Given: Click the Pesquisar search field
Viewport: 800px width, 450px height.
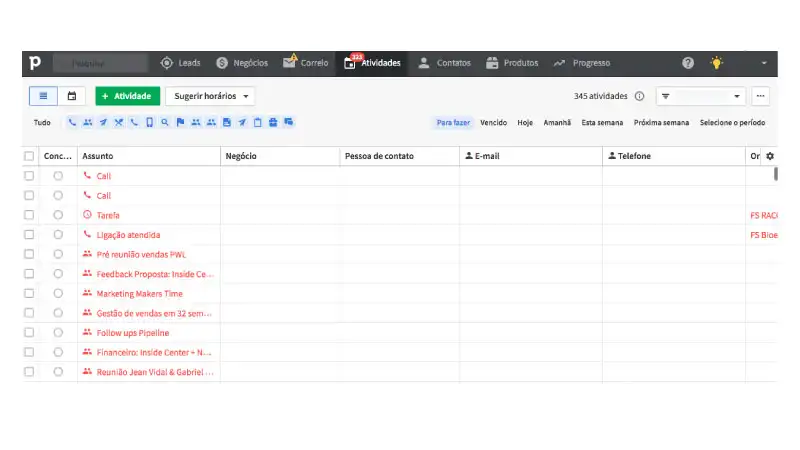Looking at the screenshot, I should click(x=100, y=63).
